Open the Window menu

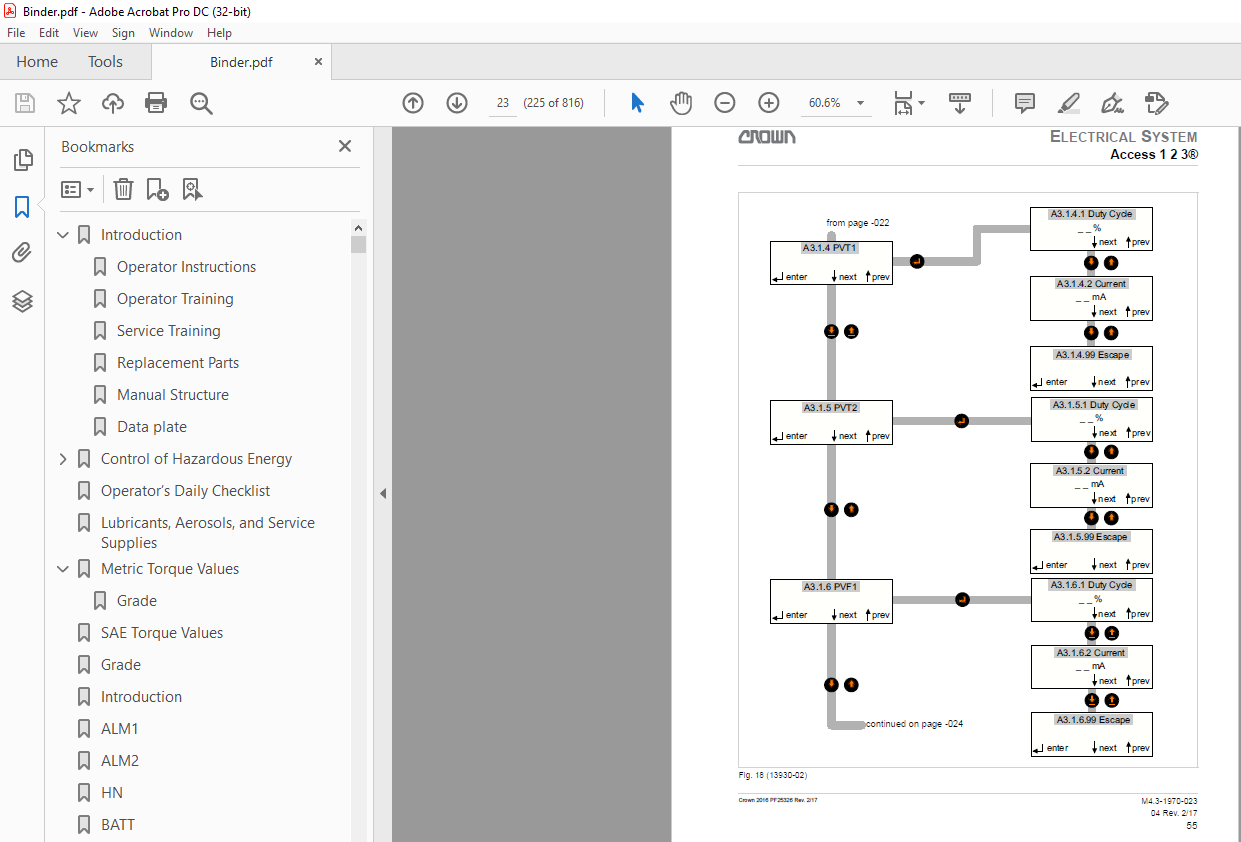171,33
